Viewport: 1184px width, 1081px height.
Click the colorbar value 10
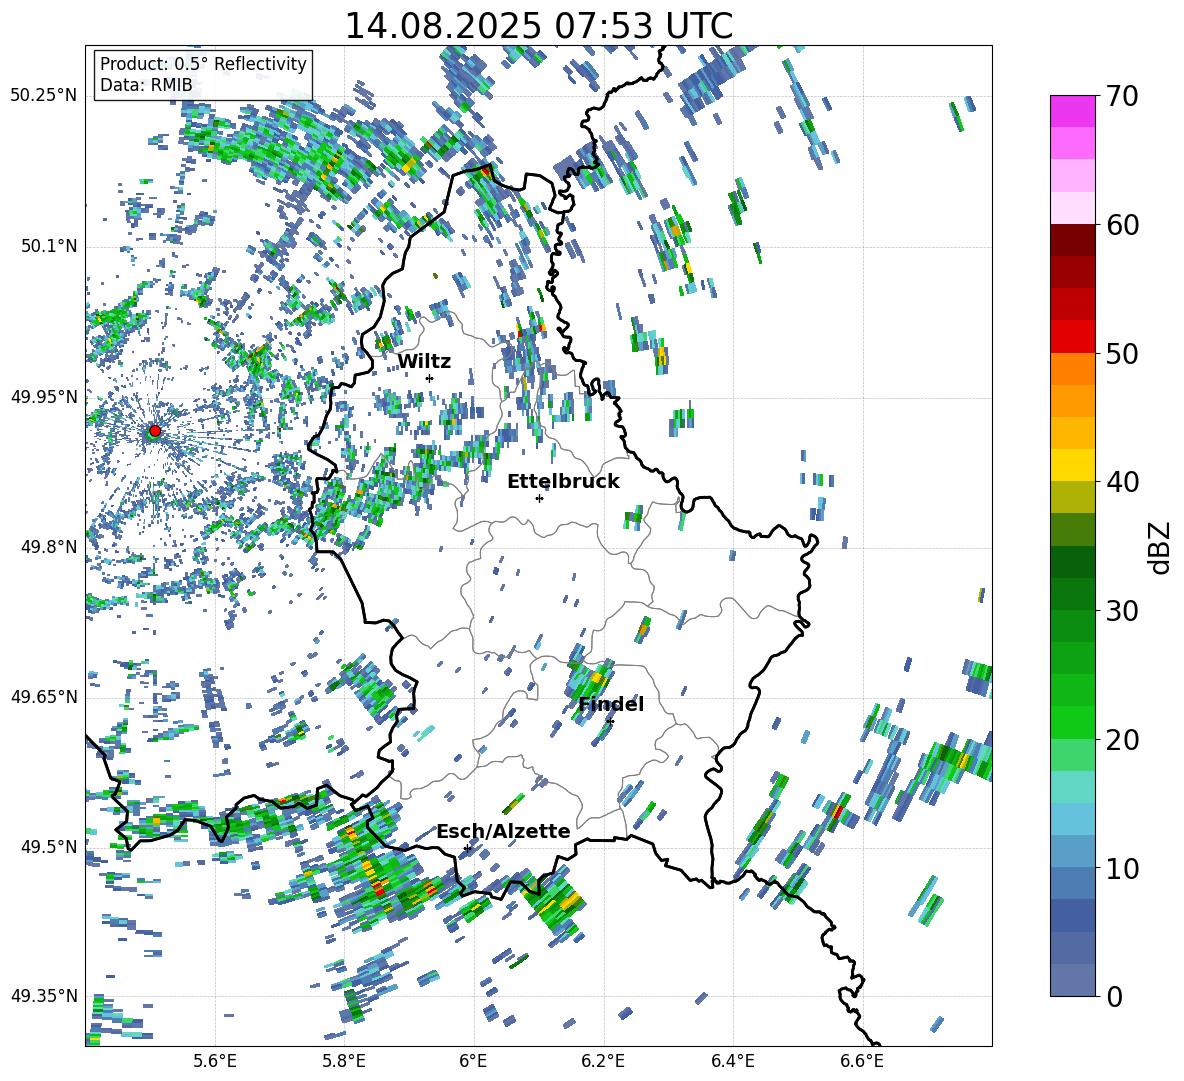[x=1121, y=868]
